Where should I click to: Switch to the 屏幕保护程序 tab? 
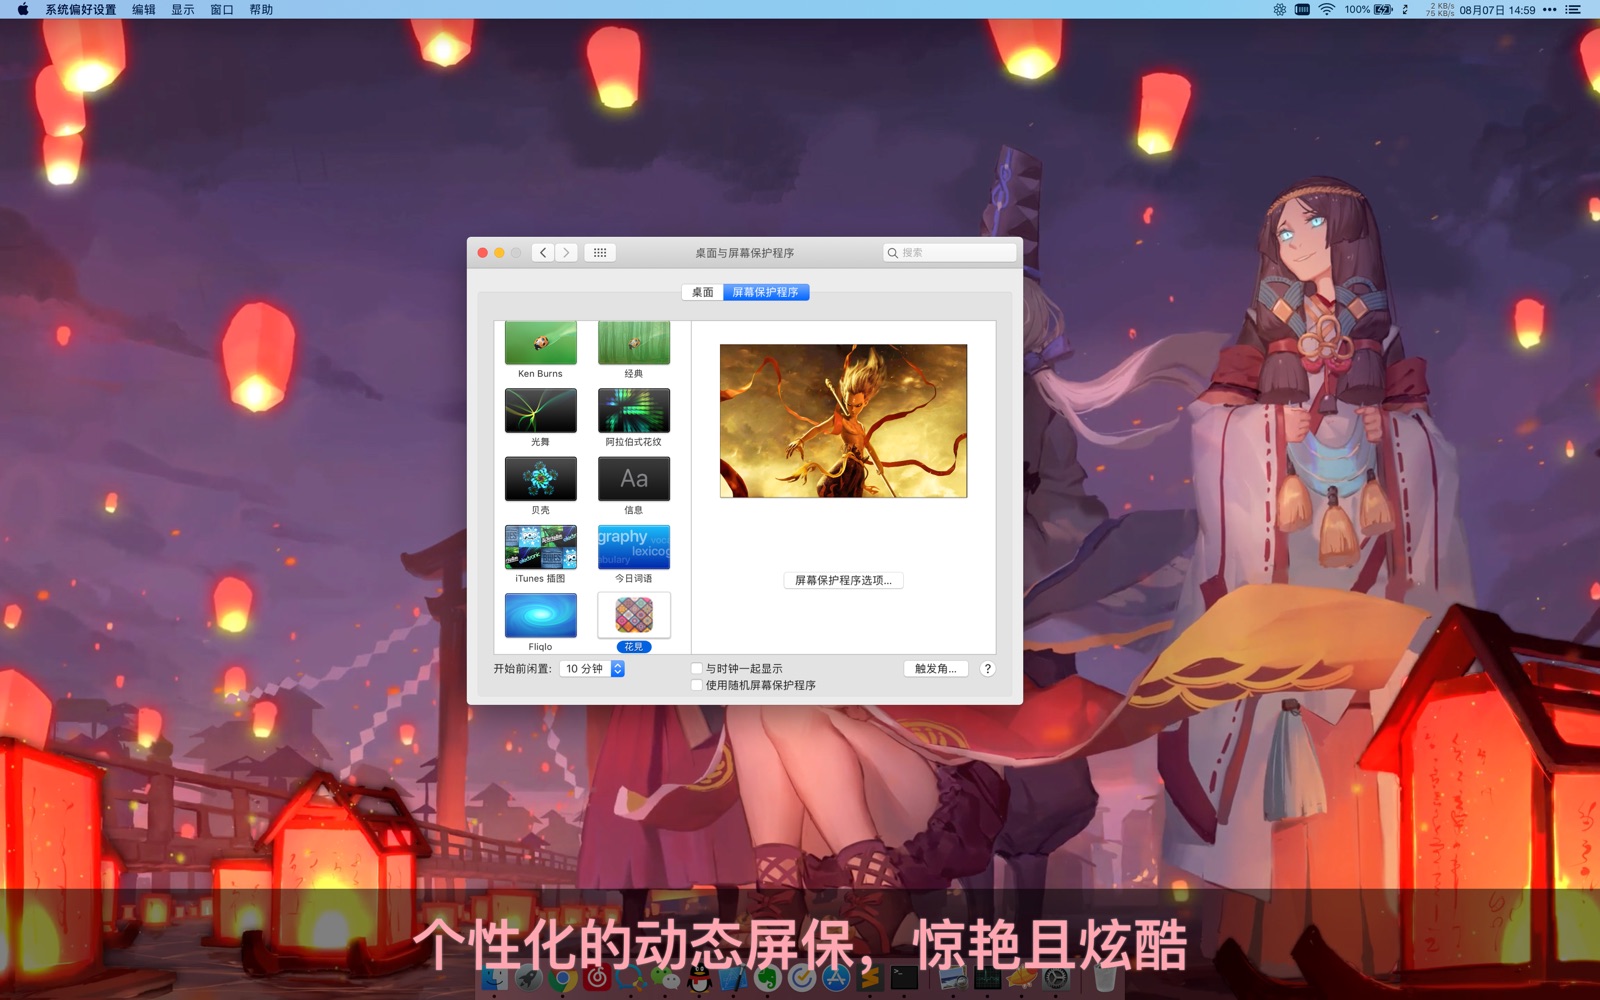click(766, 292)
